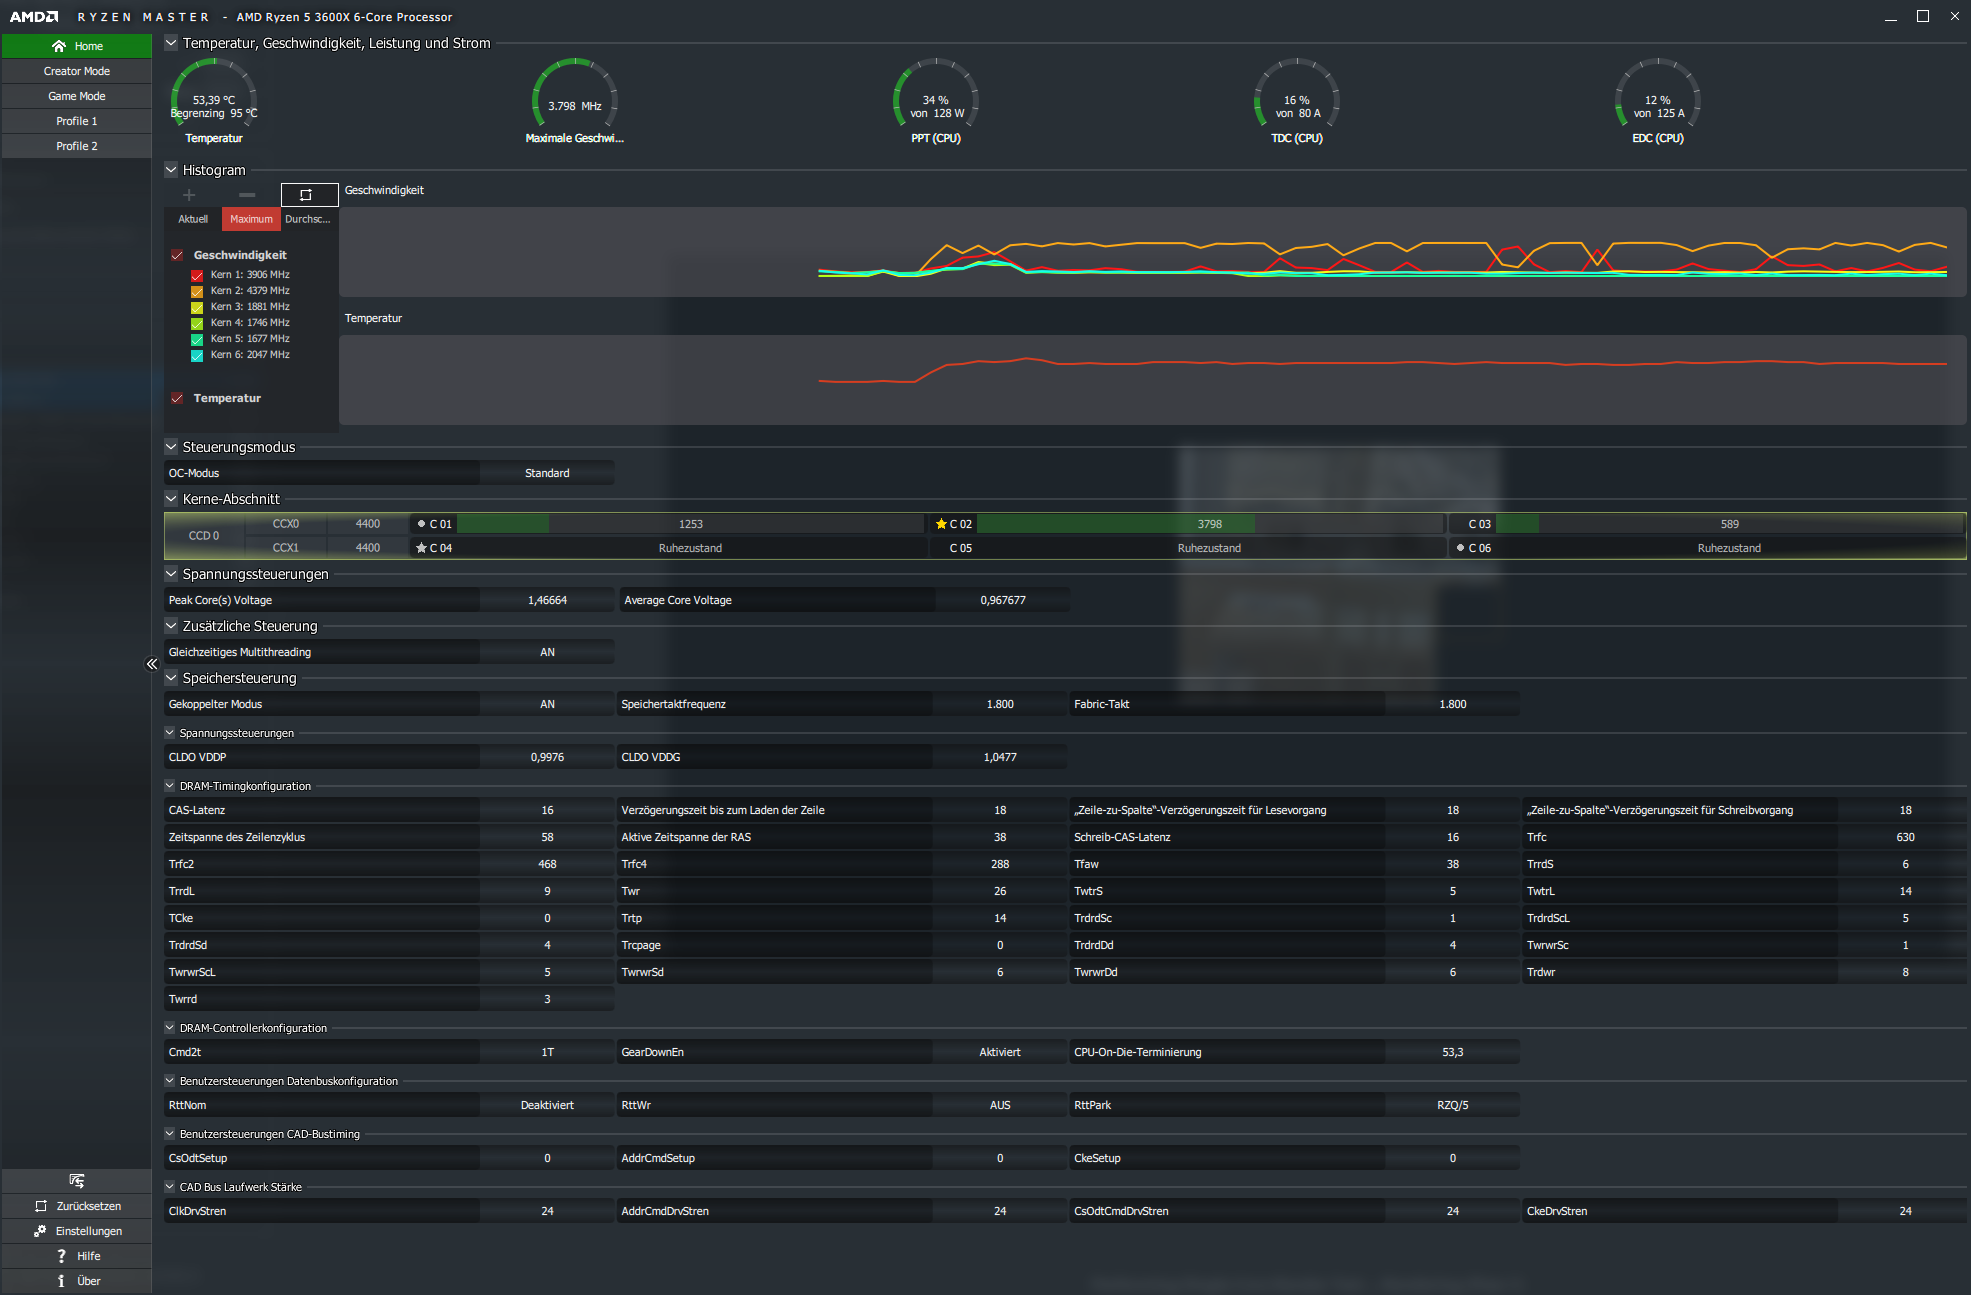Toggle Kern 2 orange checkbox
The height and width of the screenshot is (1295, 1971).
197,291
